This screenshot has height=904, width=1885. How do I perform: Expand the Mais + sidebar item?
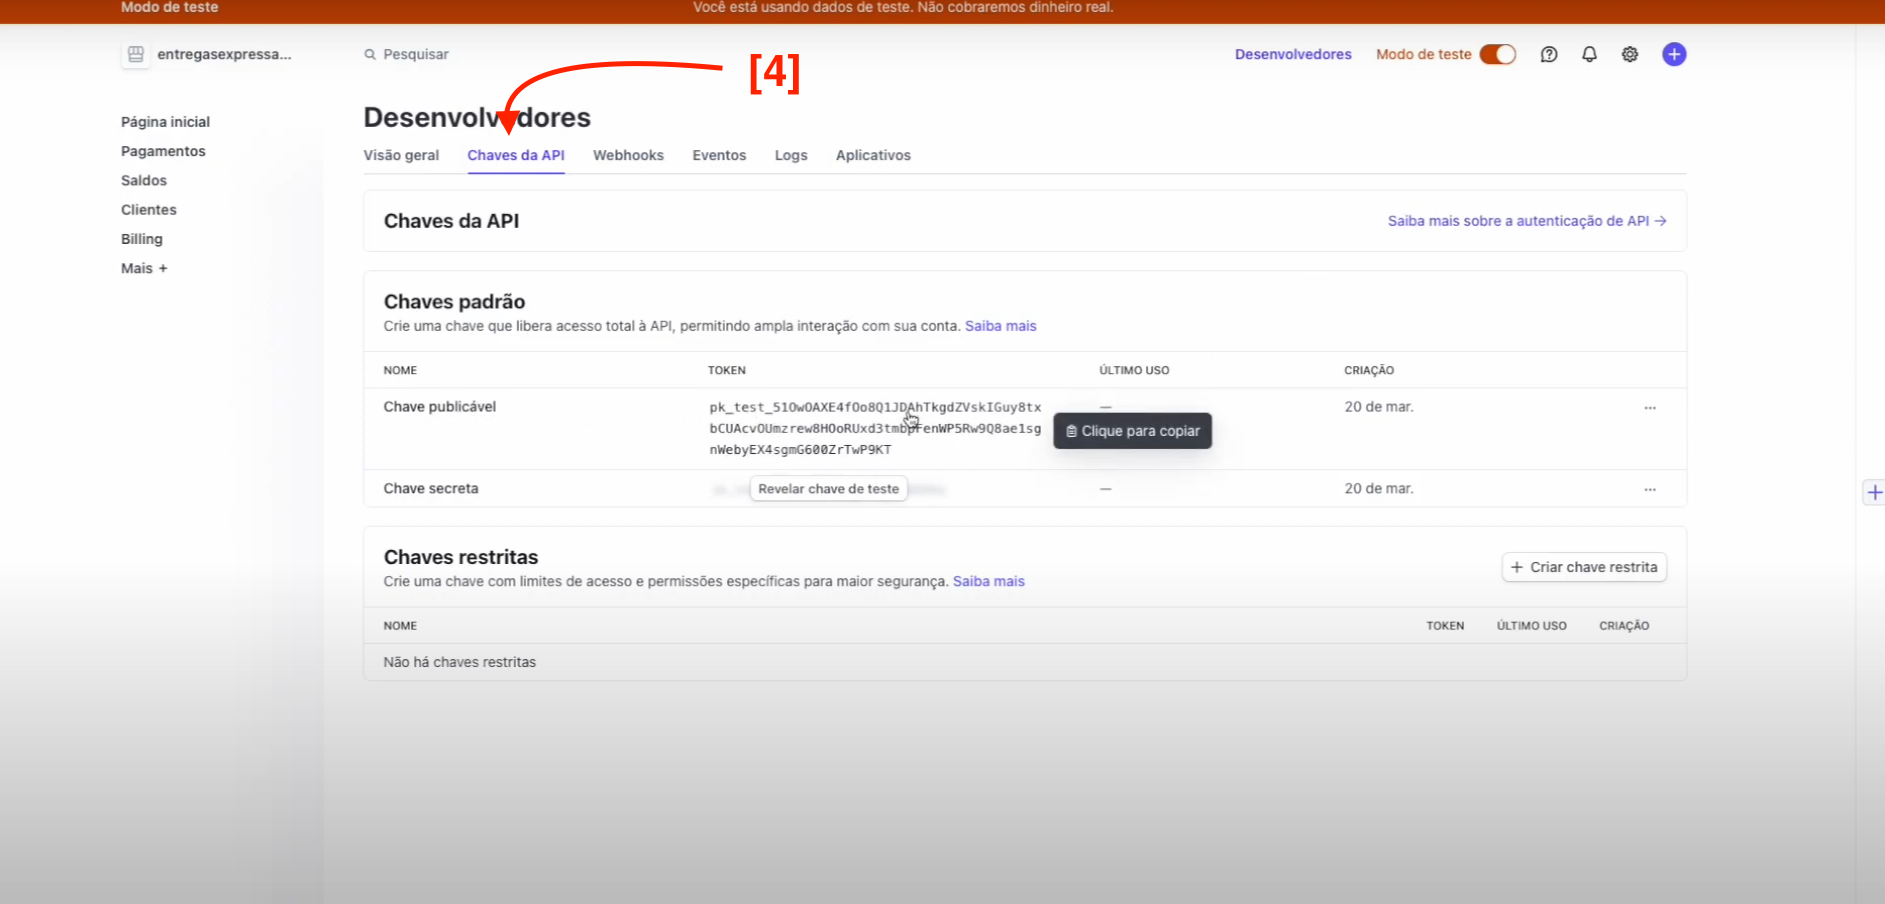point(144,268)
